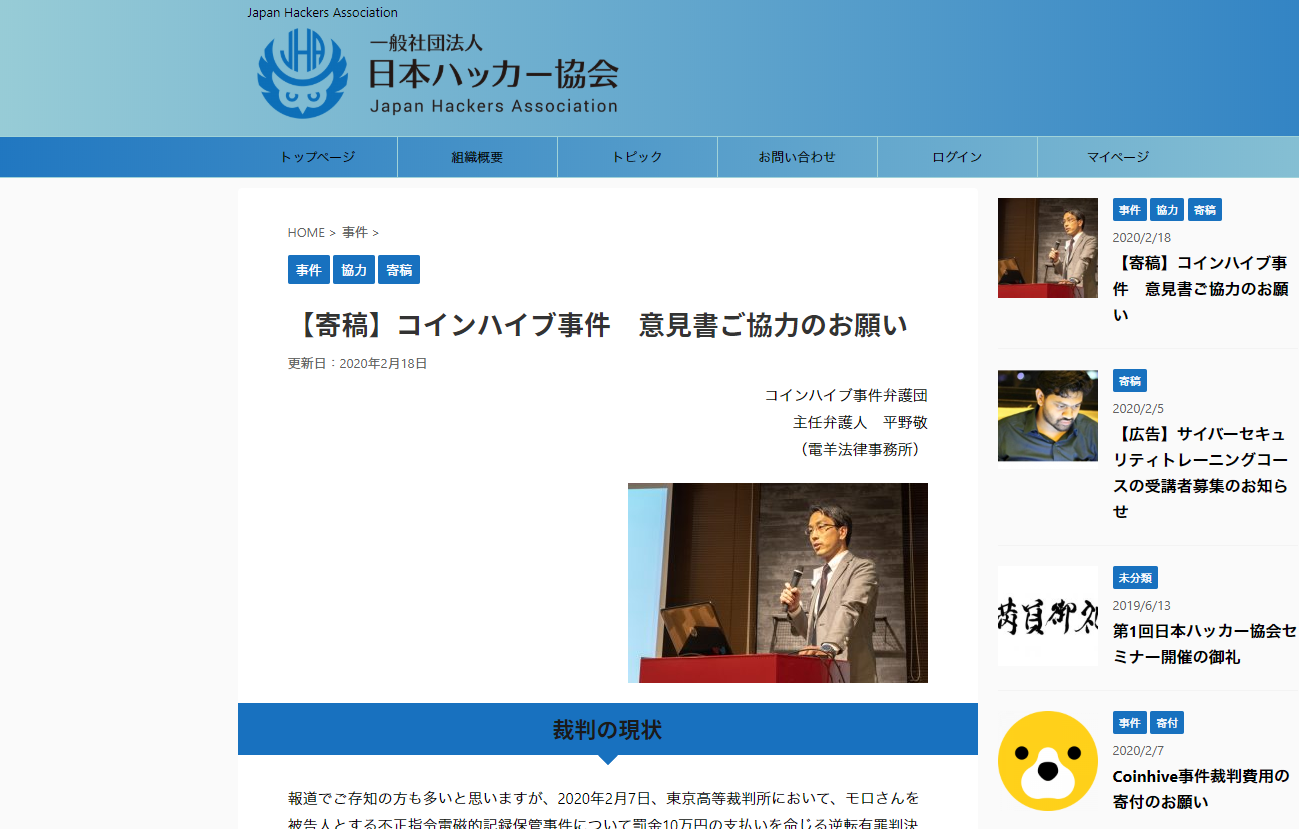Open the トップページ menu item
Screen dimensions: 1299x829
[317, 157]
